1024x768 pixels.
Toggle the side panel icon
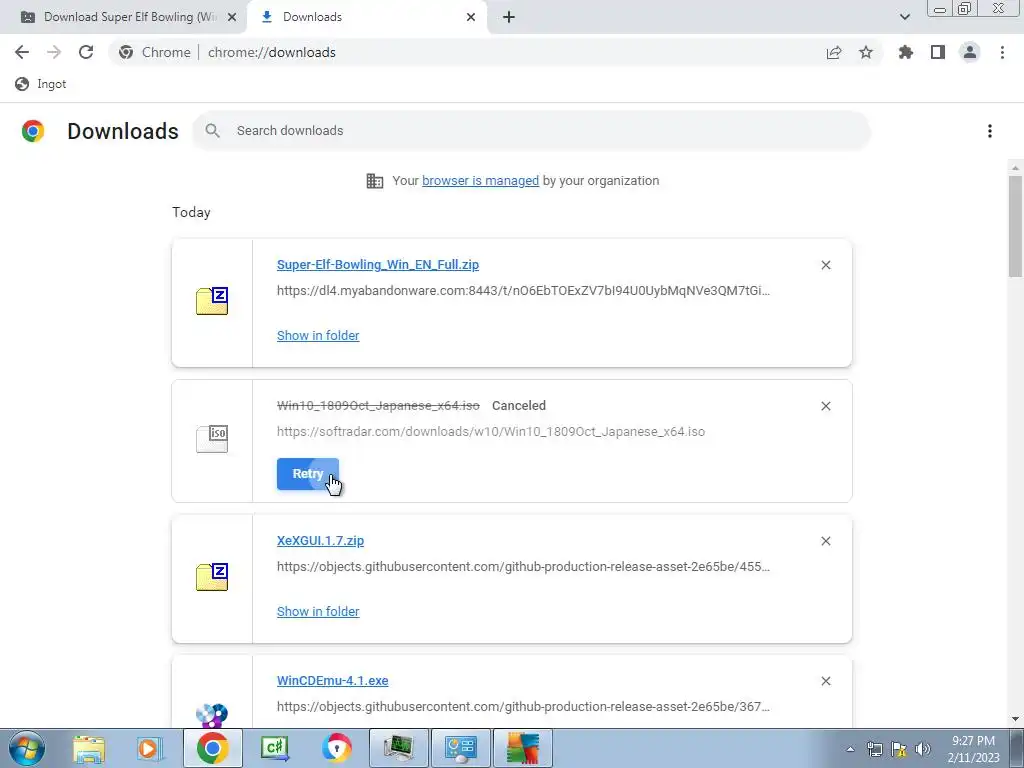tap(937, 52)
